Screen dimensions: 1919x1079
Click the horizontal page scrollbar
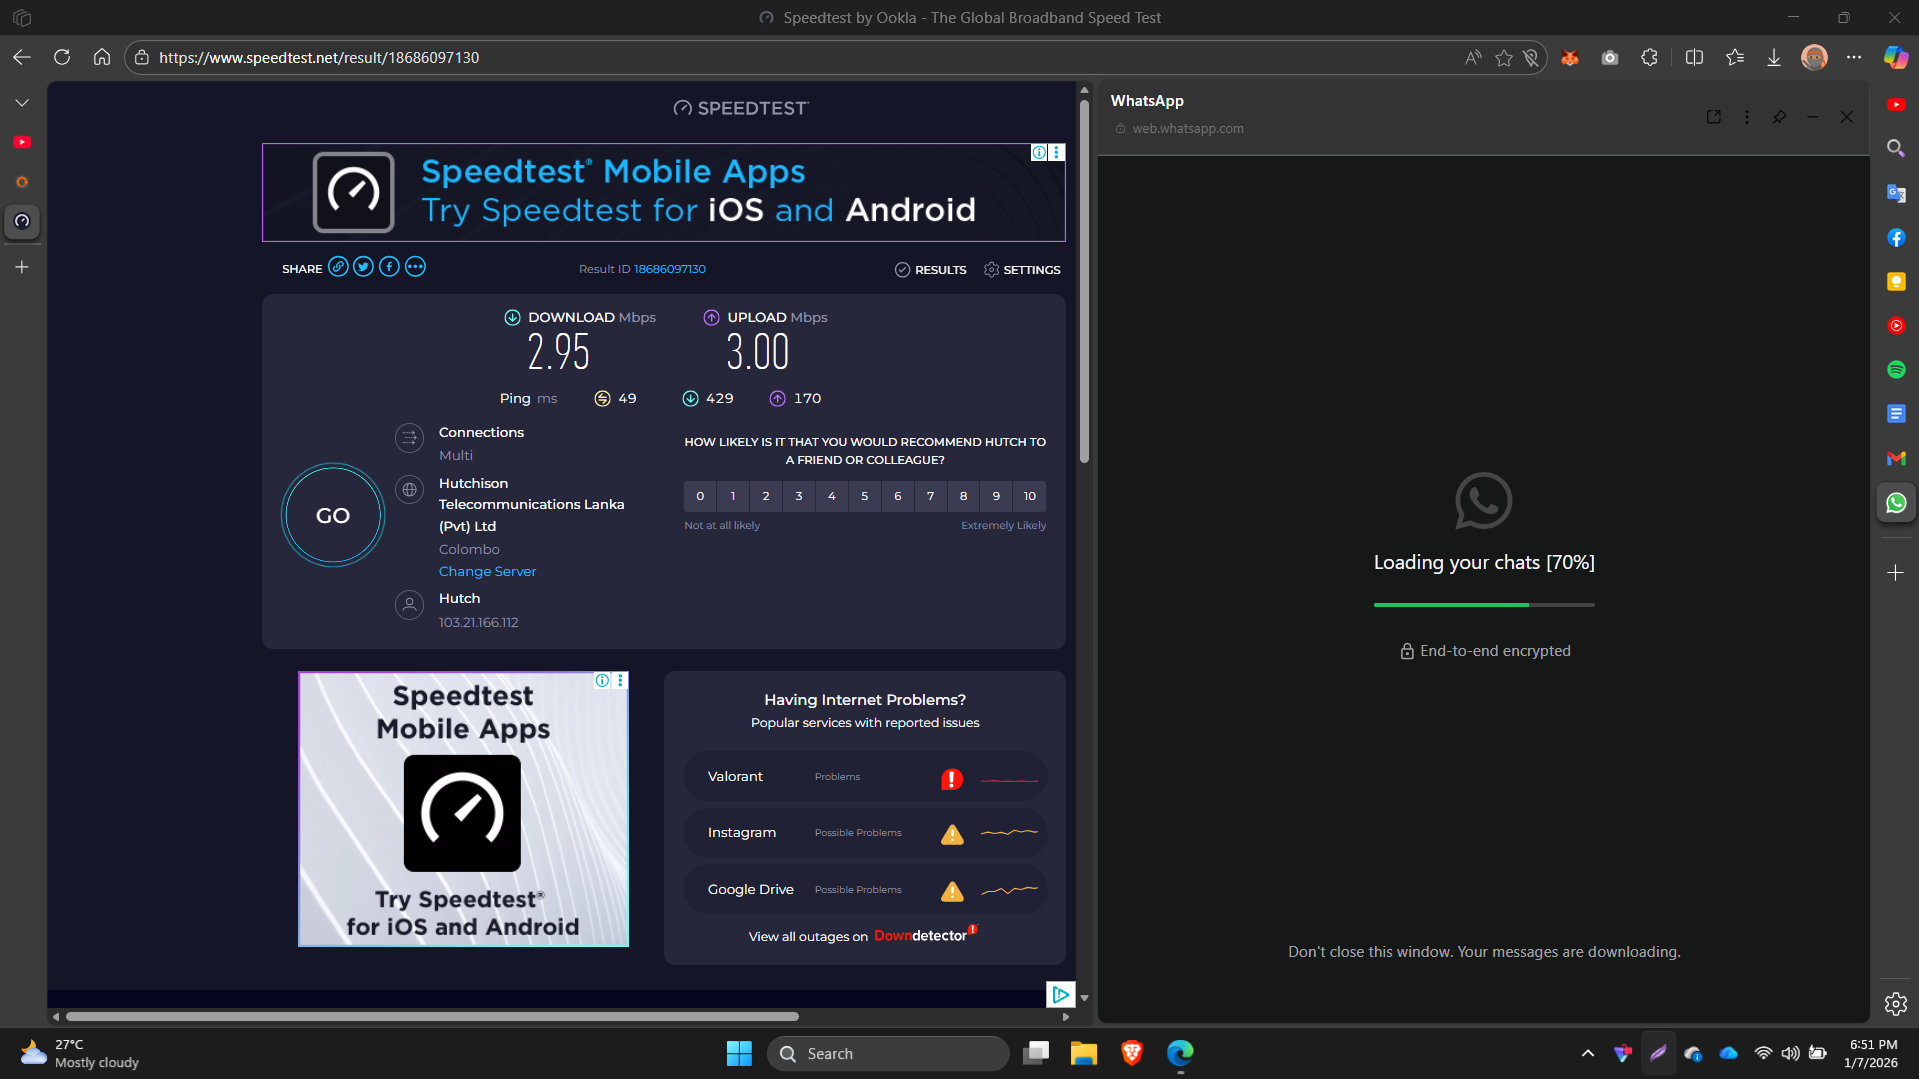tap(432, 1016)
